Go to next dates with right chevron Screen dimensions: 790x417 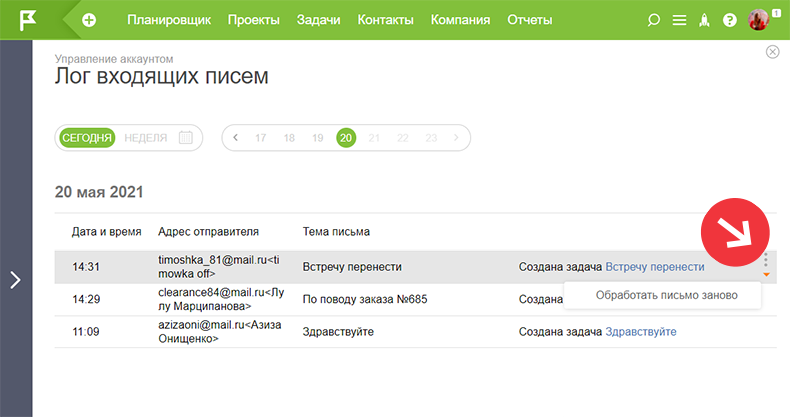pyautogui.click(x=456, y=137)
